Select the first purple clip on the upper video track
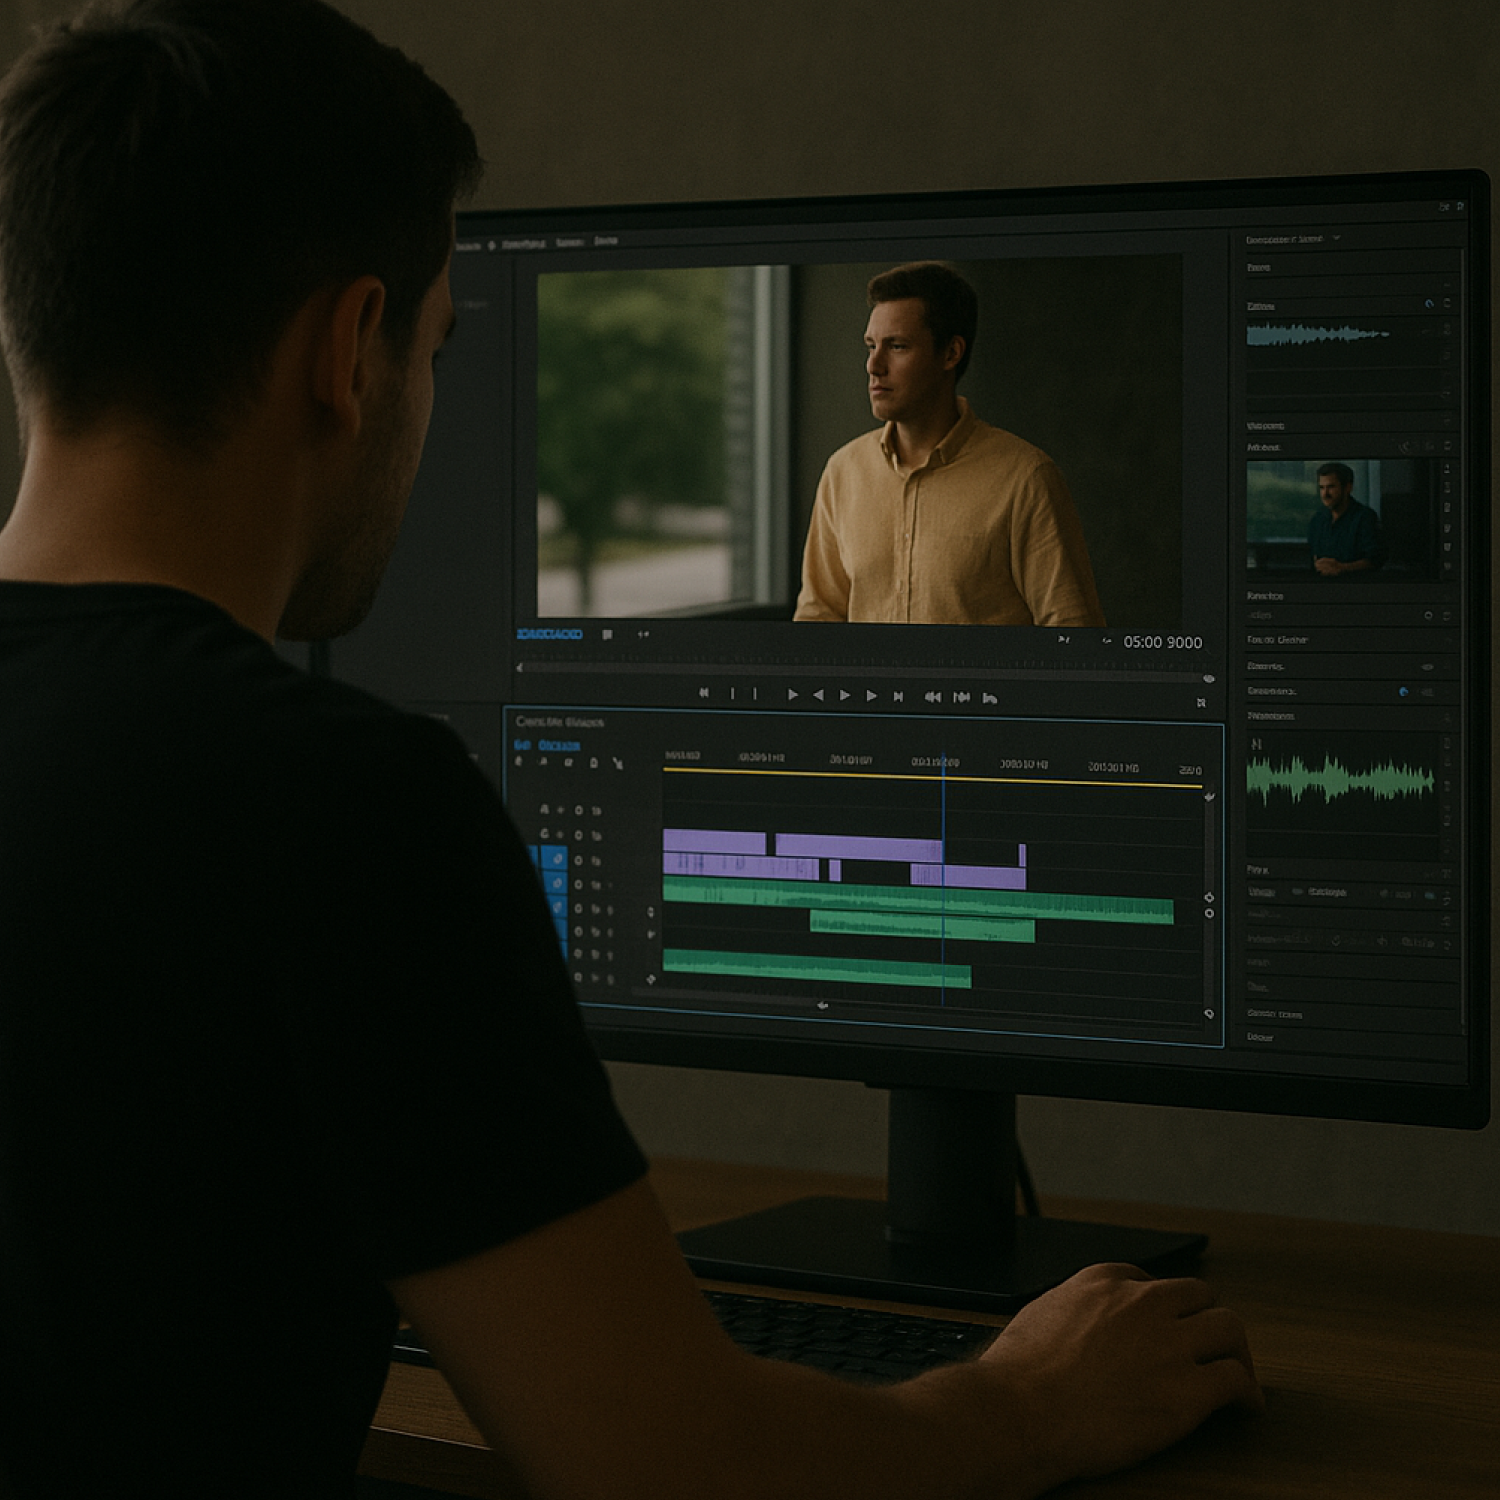The height and width of the screenshot is (1500, 1500). pyautogui.click(x=715, y=842)
